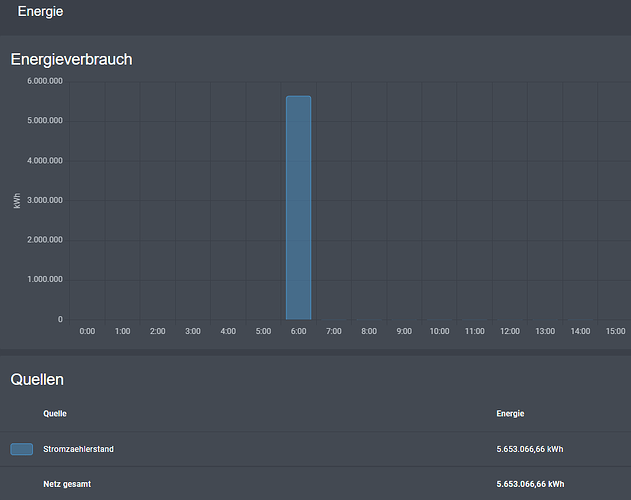
Task: Click the 12:00 time axis label
Action: [x=510, y=331]
